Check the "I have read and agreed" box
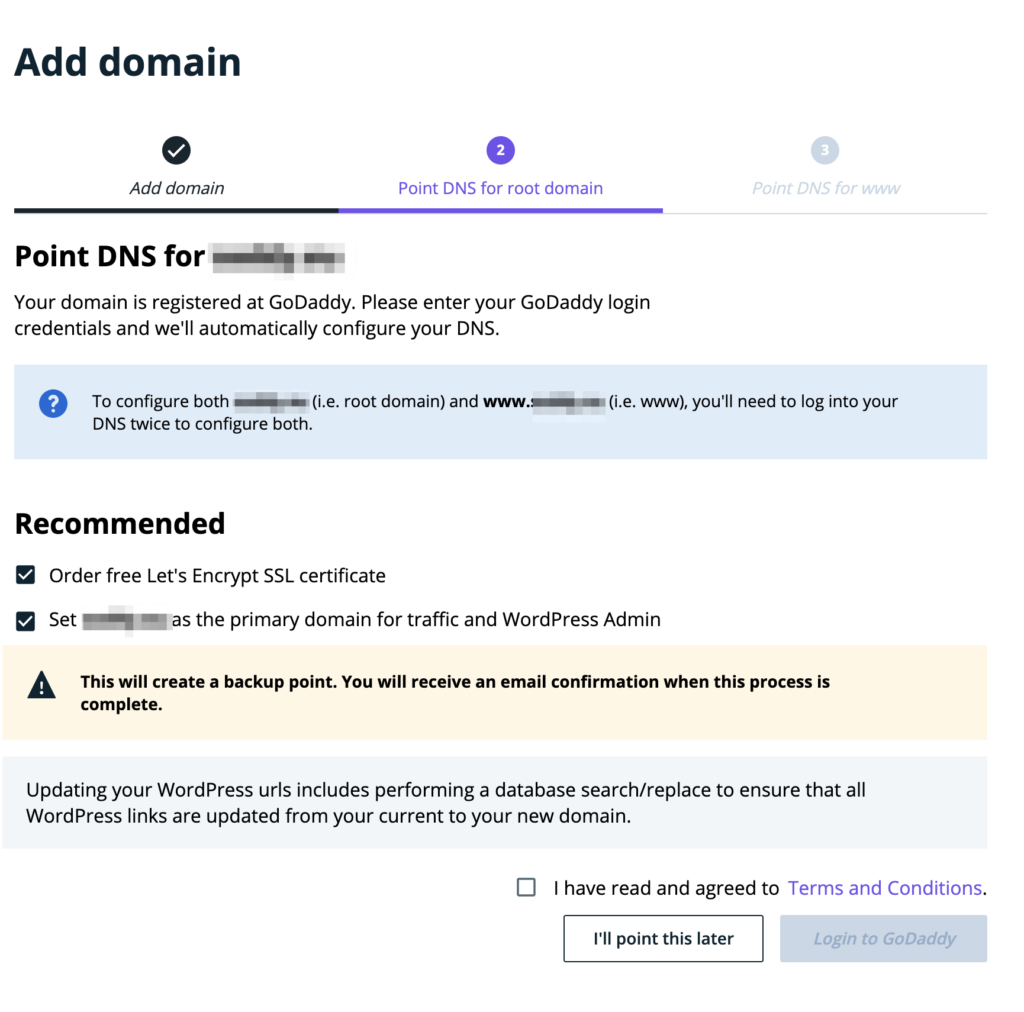1024x1012 pixels. click(x=526, y=887)
